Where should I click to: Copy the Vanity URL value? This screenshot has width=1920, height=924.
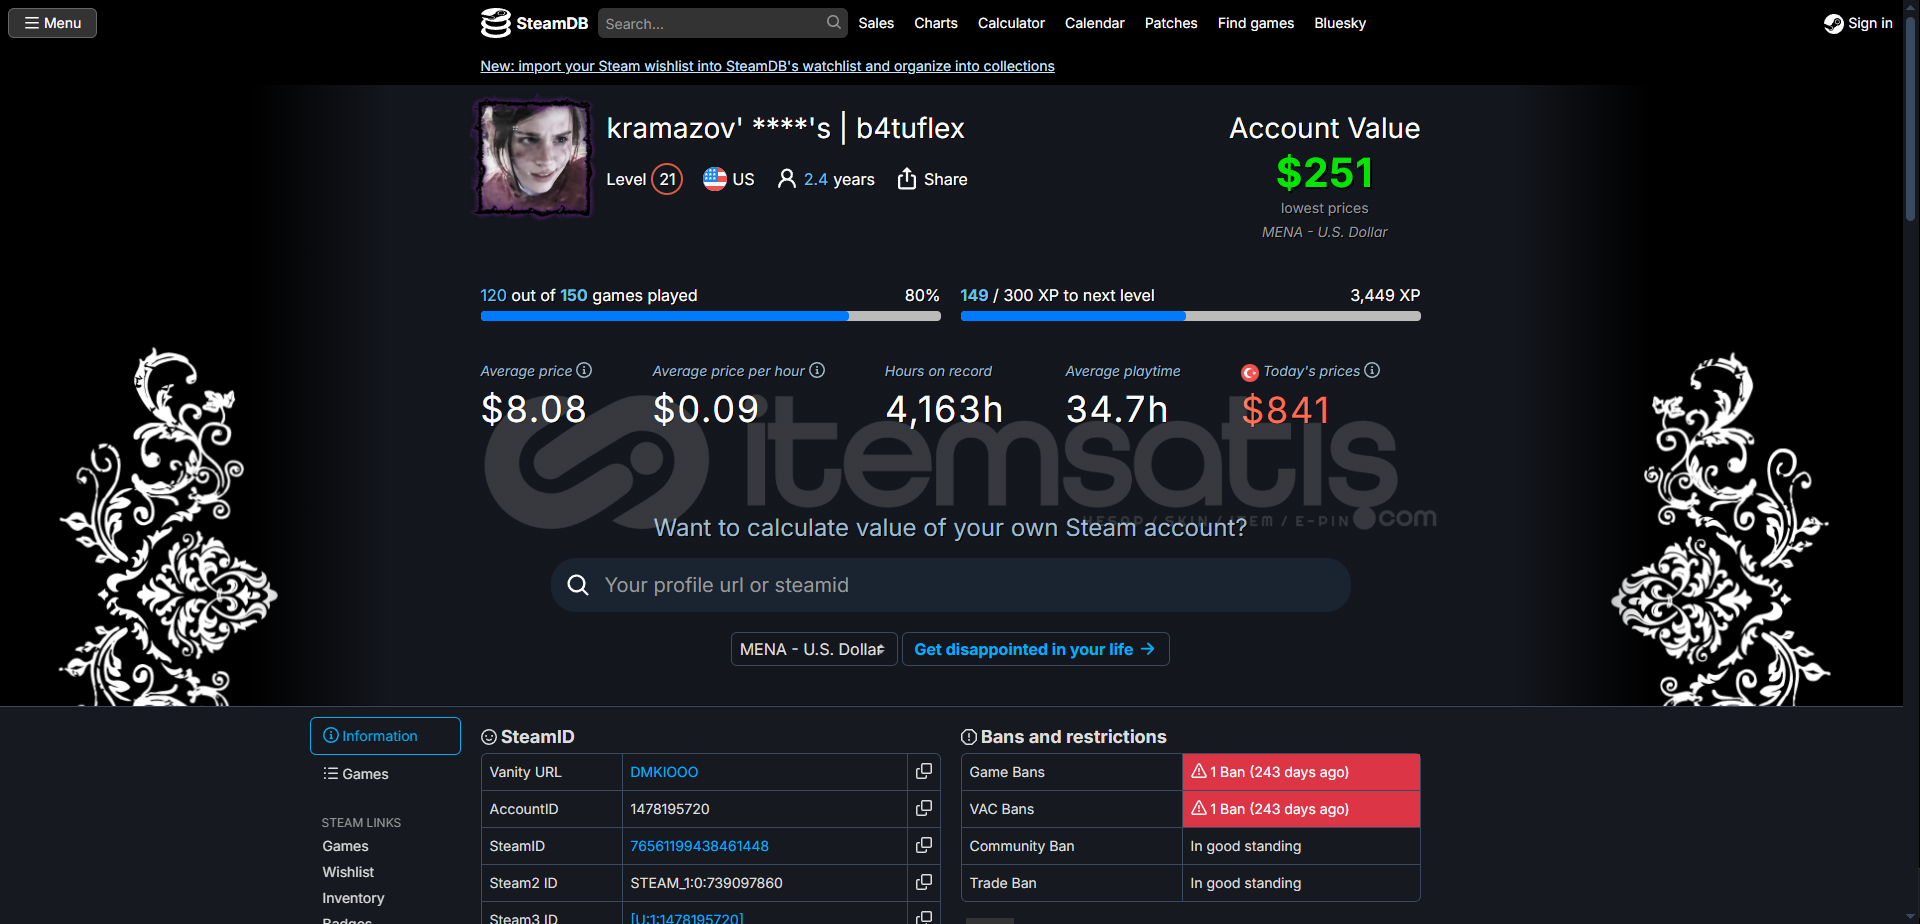(x=924, y=771)
